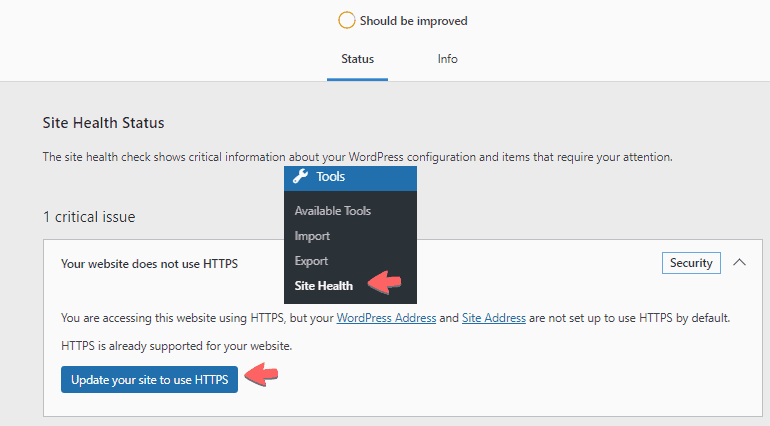Viewport: 770px width, 426px height.
Task: Toggle the 'Your website does not use HTTPS' heading
Action: pos(149,264)
